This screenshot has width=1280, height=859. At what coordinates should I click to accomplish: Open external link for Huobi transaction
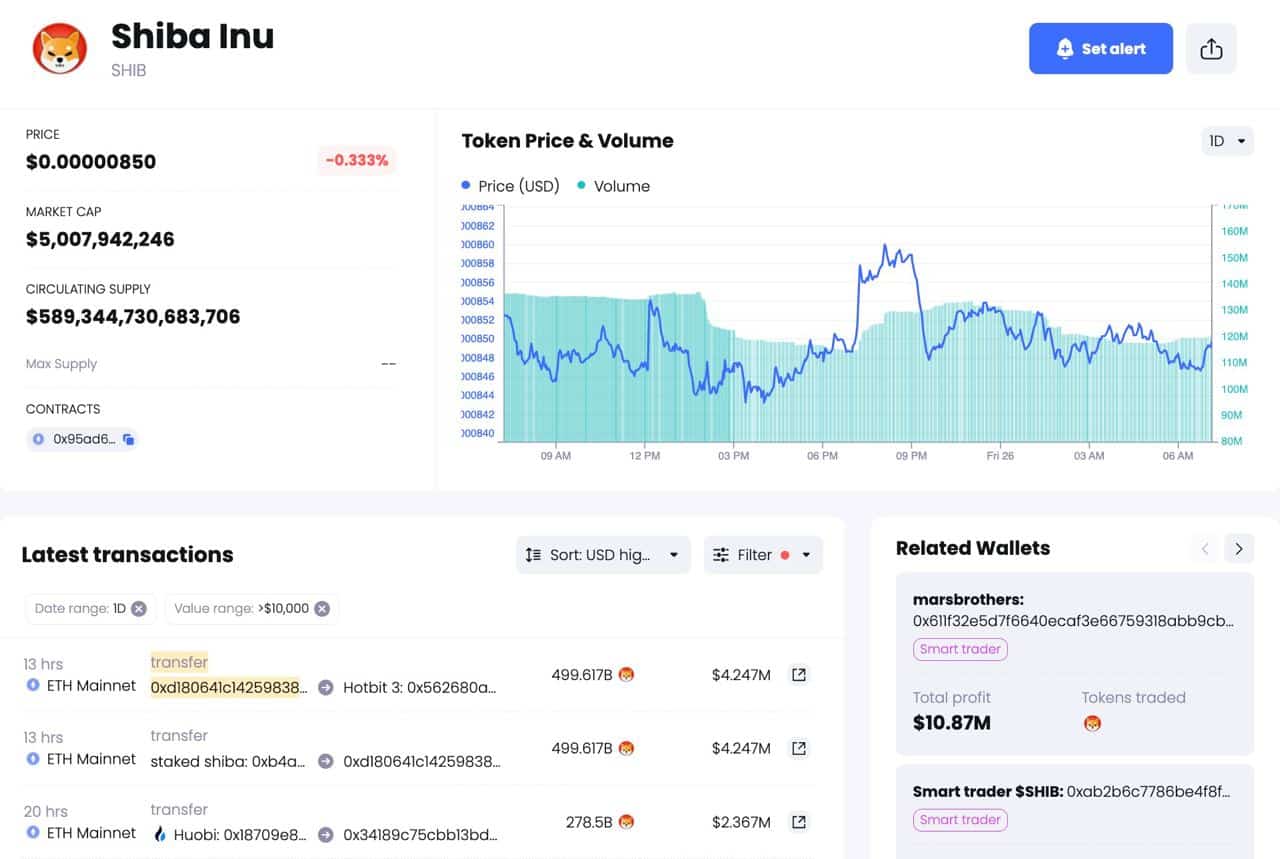[x=798, y=822]
